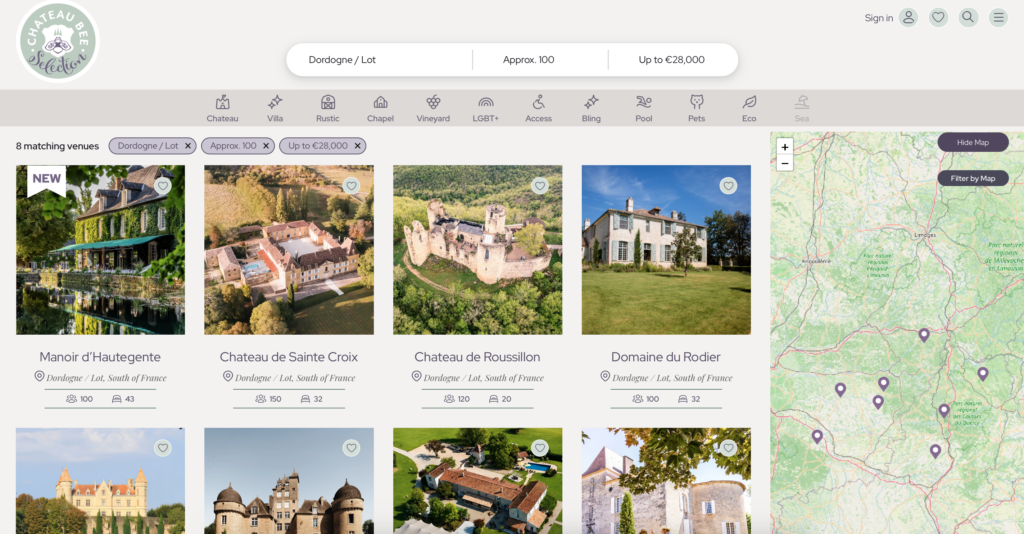1024x534 pixels.
Task: Click the Filter by Map button
Action: click(x=973, y=178)
